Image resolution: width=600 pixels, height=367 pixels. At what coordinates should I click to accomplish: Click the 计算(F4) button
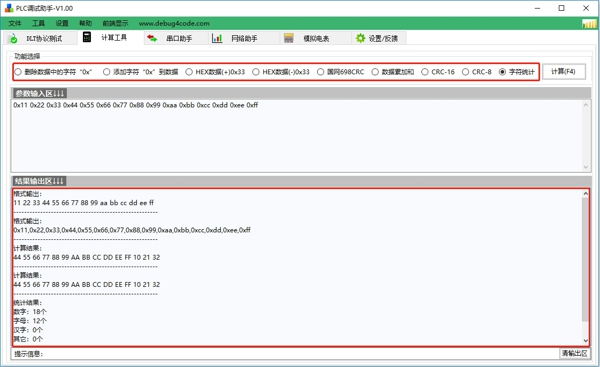563,72
